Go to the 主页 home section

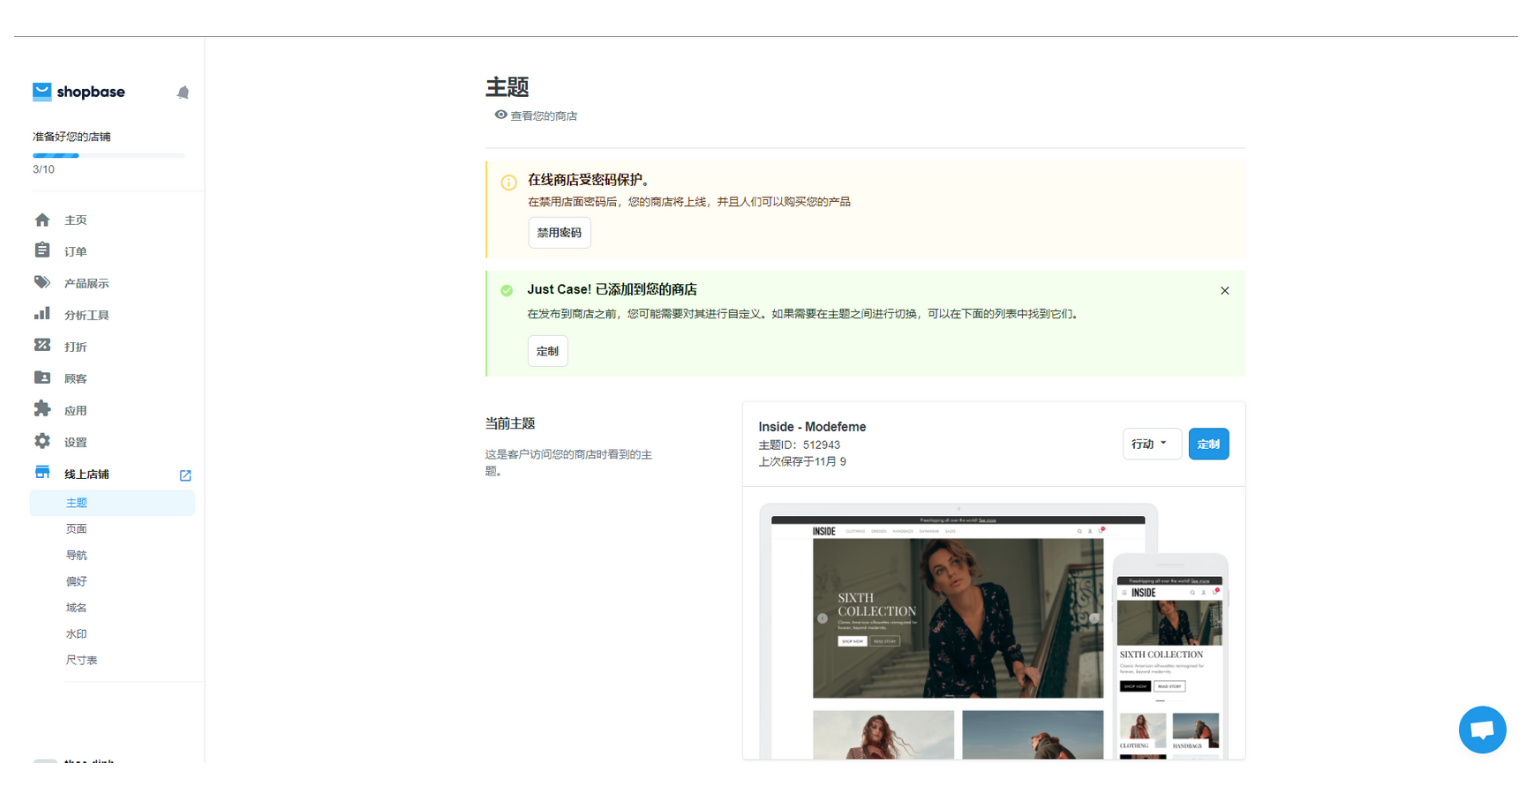coord(75,219)
